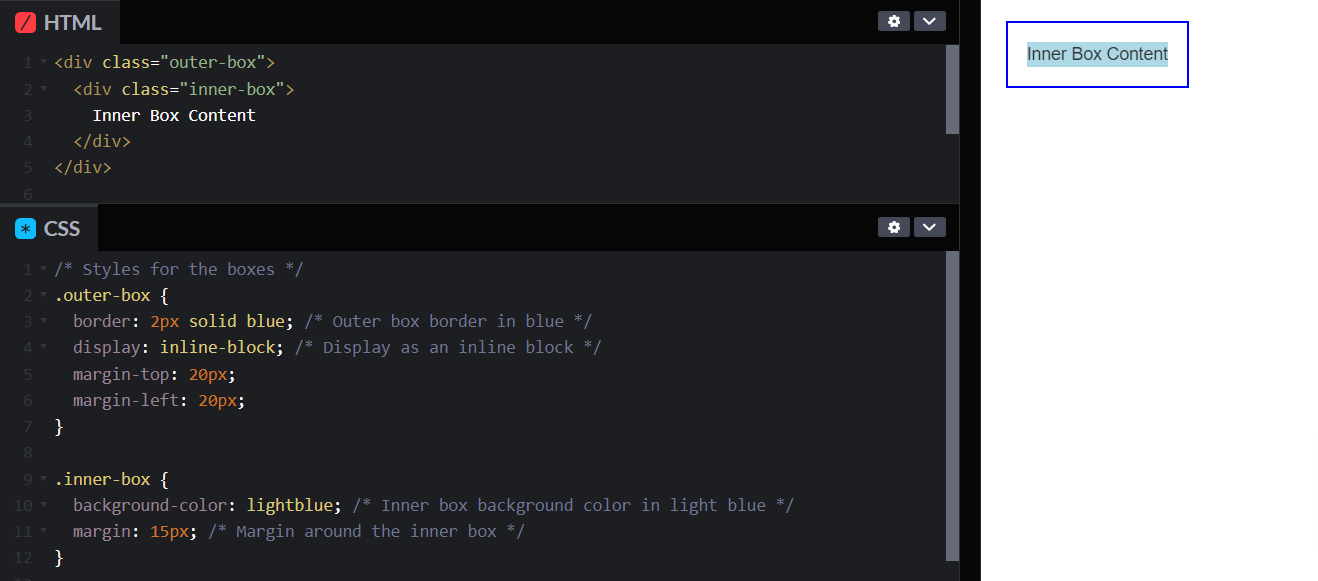The image size is (1318, 581).
Task: Click the red HTML5 logo icon
Action: tap(24, 21)
